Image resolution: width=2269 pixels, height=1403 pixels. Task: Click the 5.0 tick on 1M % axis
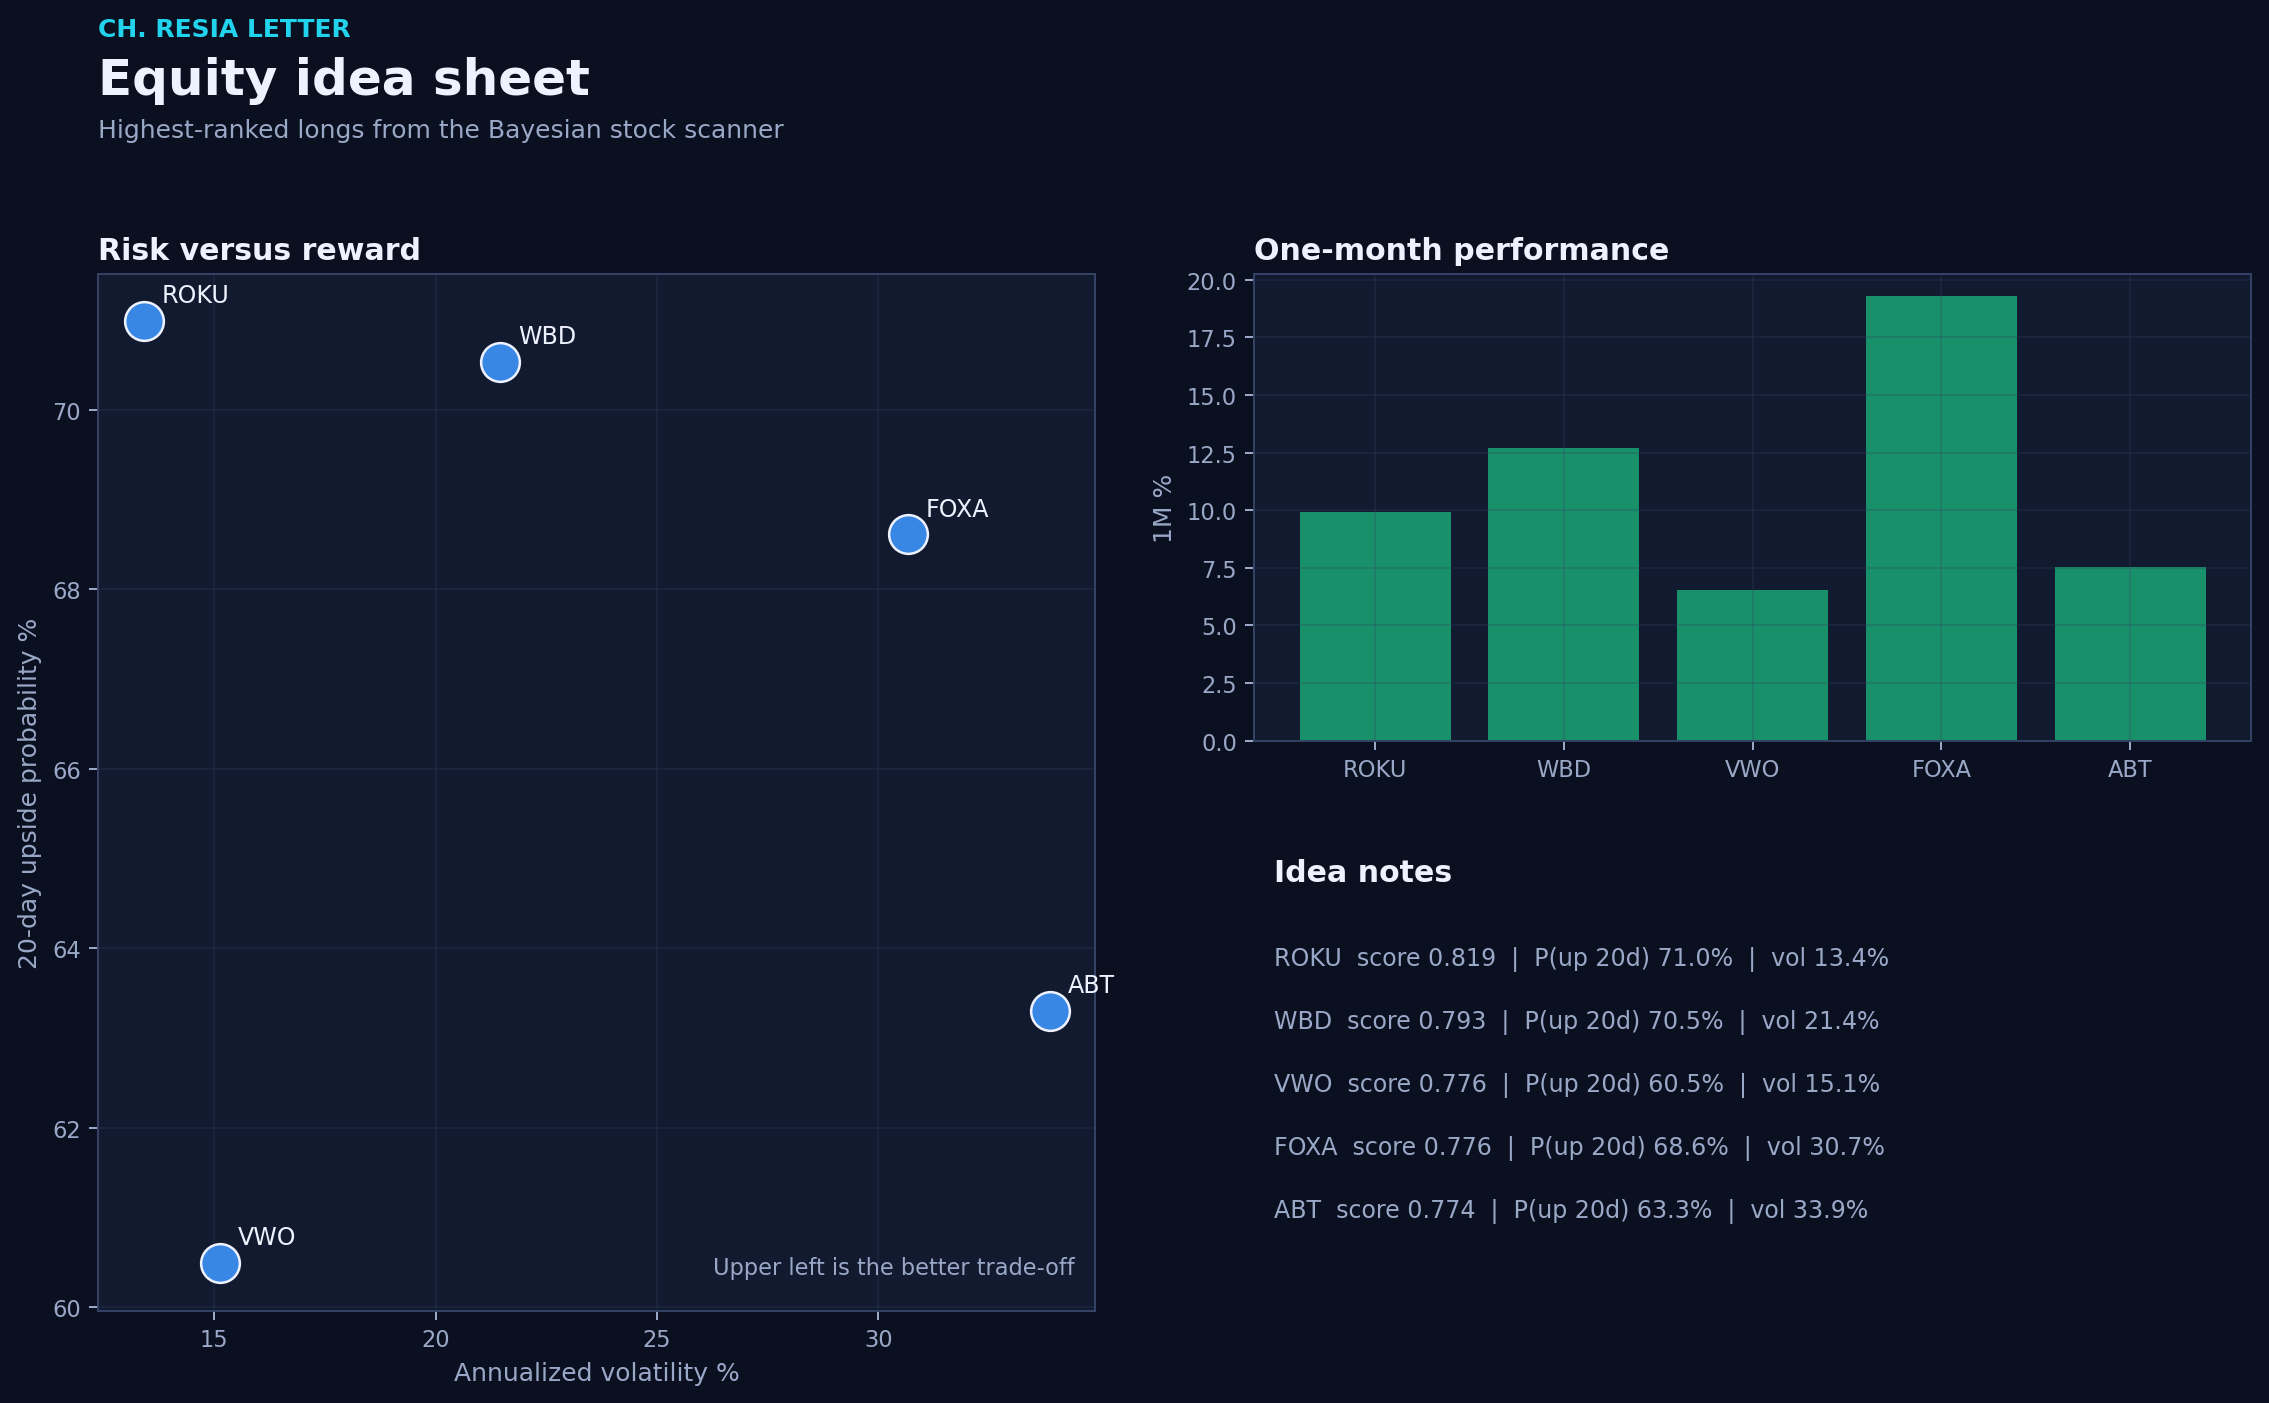click(1218, 627)
